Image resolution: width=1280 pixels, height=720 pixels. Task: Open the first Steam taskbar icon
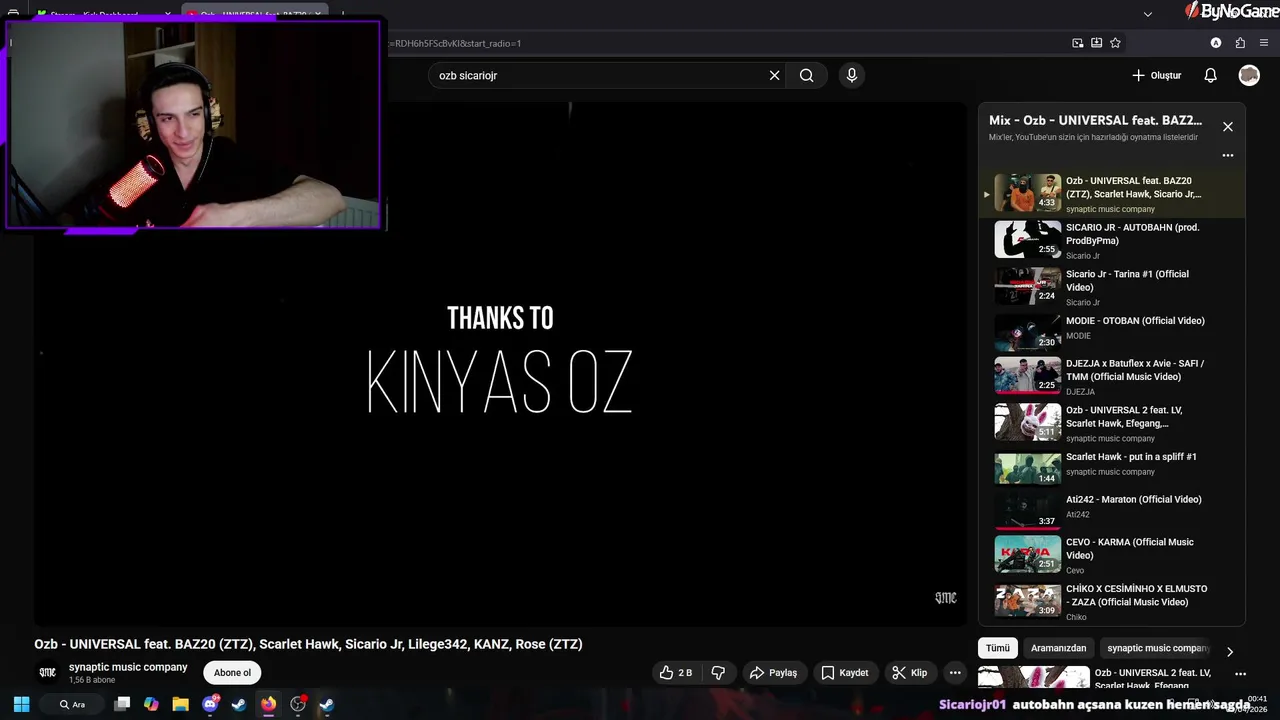[x=239, y=704]
